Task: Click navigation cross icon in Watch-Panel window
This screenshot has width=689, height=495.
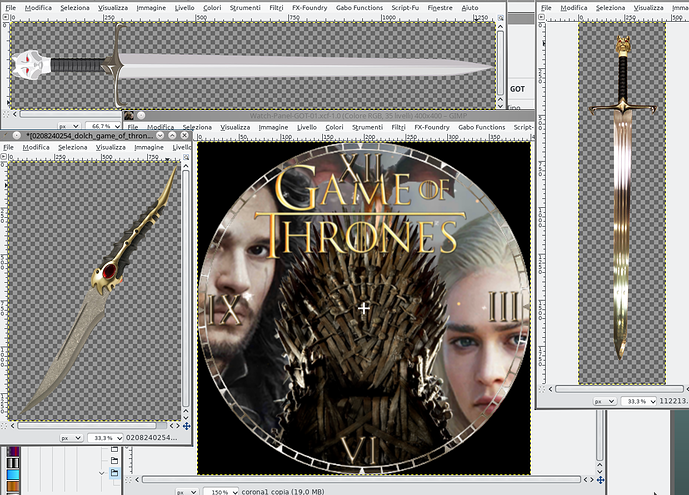Action: [600, 480]
